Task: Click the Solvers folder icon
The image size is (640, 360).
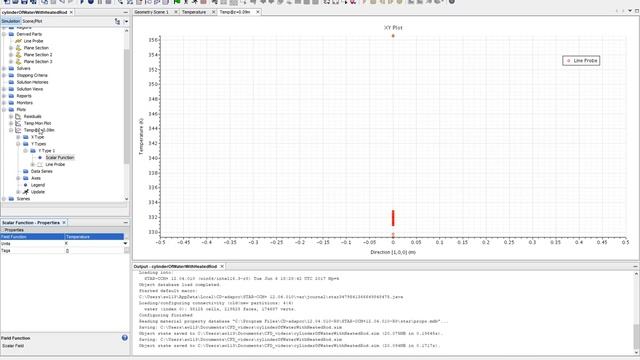Action: click(x=11, y=68)
